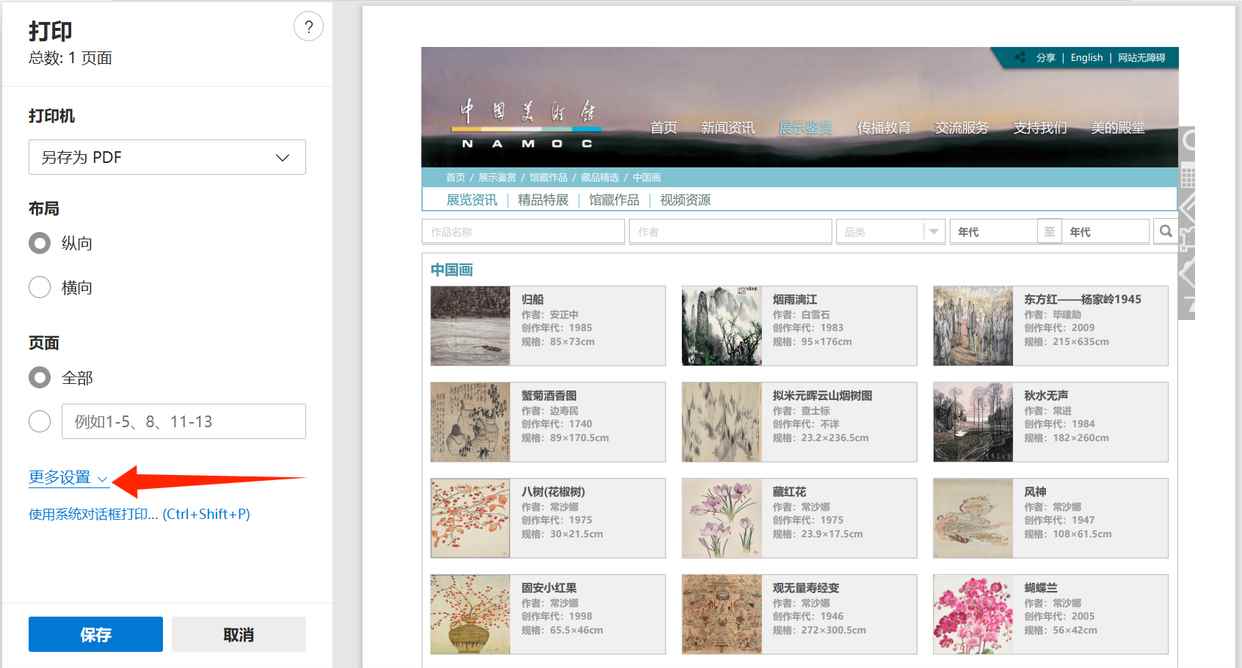Click the search magnifier icon in preview

tap(1165, 231)
